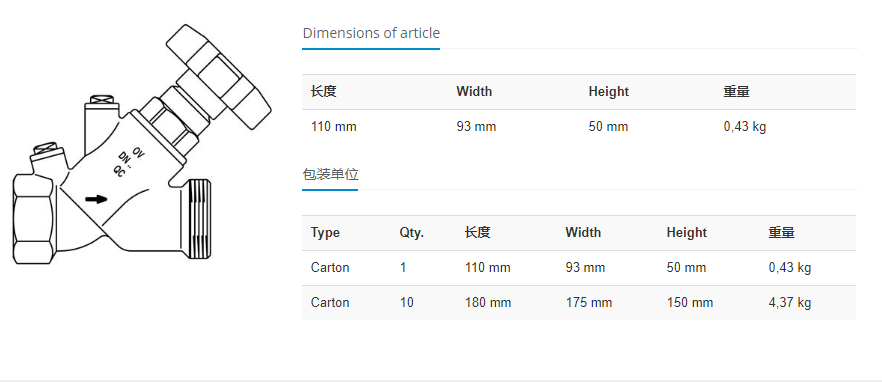
Task: Select the 包装单位 section heading
Action: pyautogui.click(x=330, y=174)
